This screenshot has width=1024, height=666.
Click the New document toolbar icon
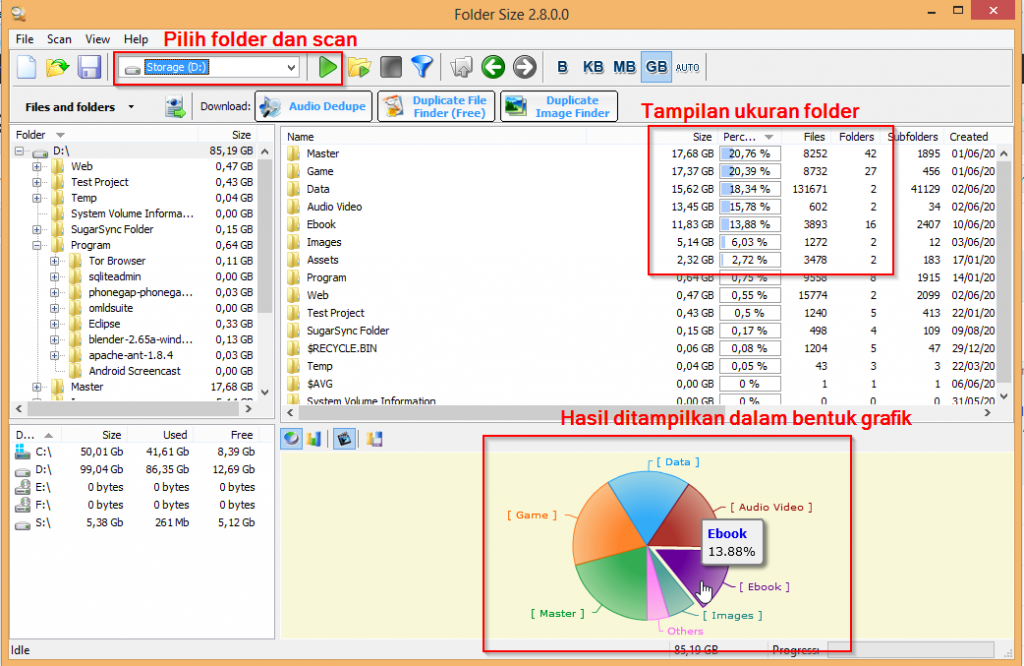tap(27, 67)
